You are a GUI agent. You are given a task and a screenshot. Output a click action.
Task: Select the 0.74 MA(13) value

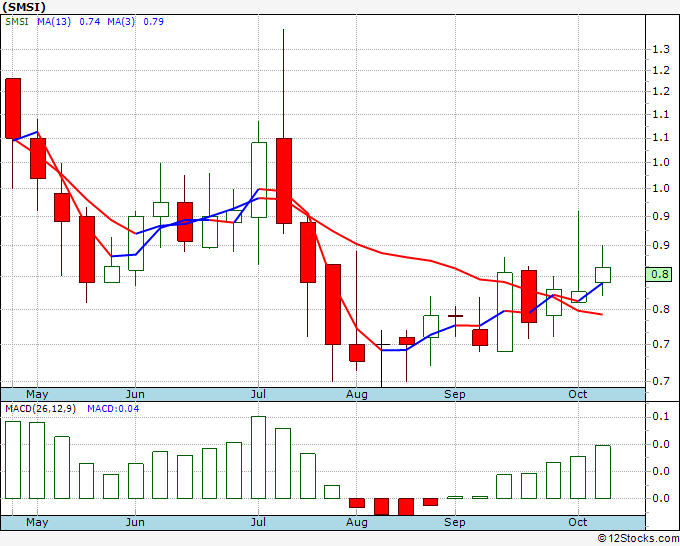pyautogui.click(x=90, y=22)
